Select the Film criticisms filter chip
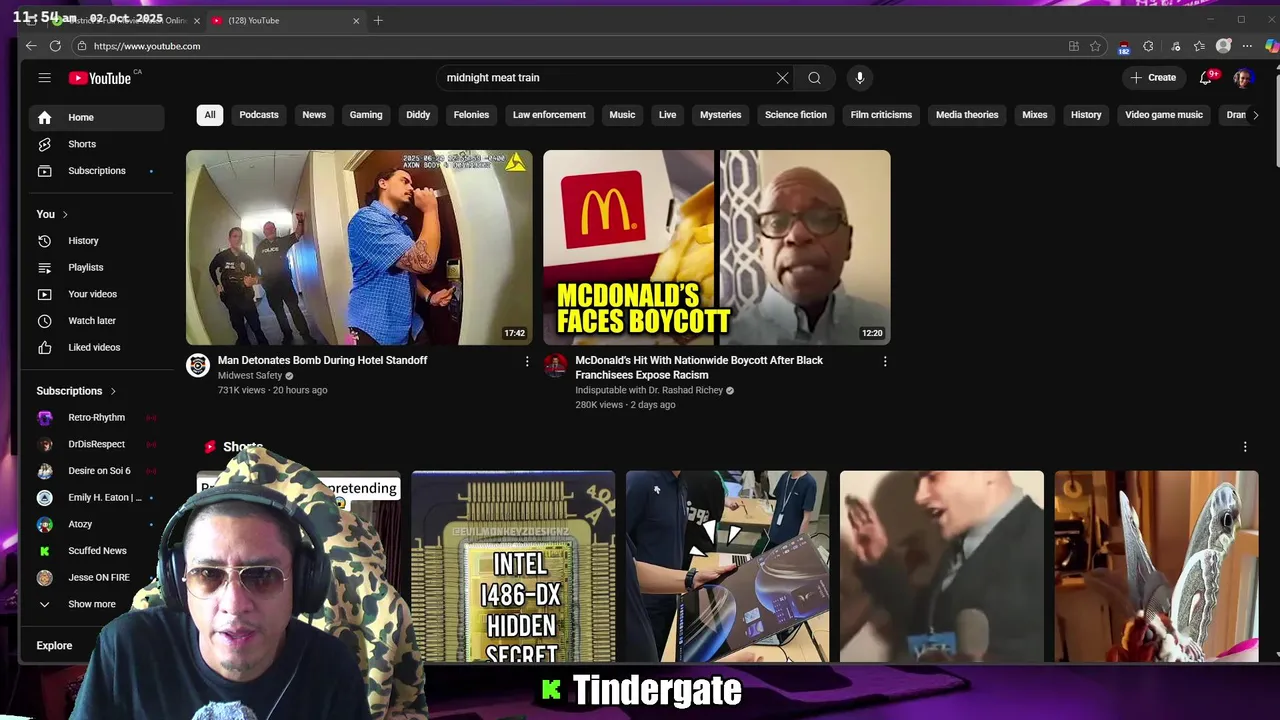 [881, 115]
